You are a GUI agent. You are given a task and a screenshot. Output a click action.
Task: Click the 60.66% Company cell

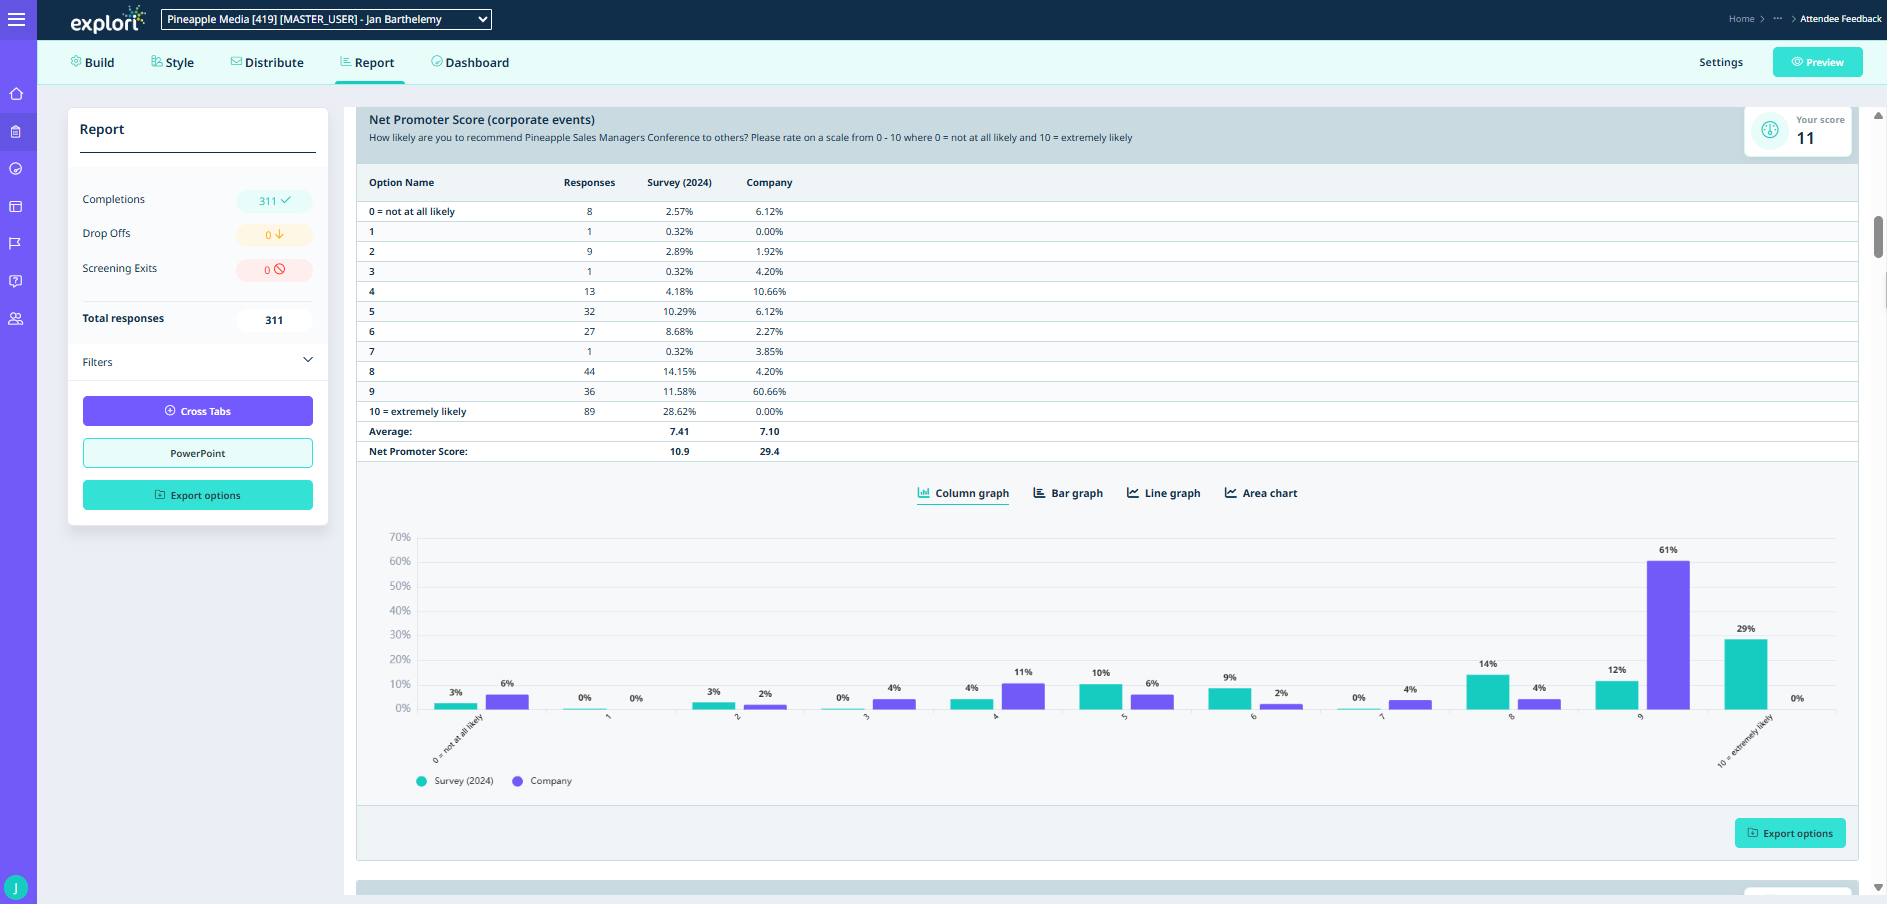pos(769,392)
